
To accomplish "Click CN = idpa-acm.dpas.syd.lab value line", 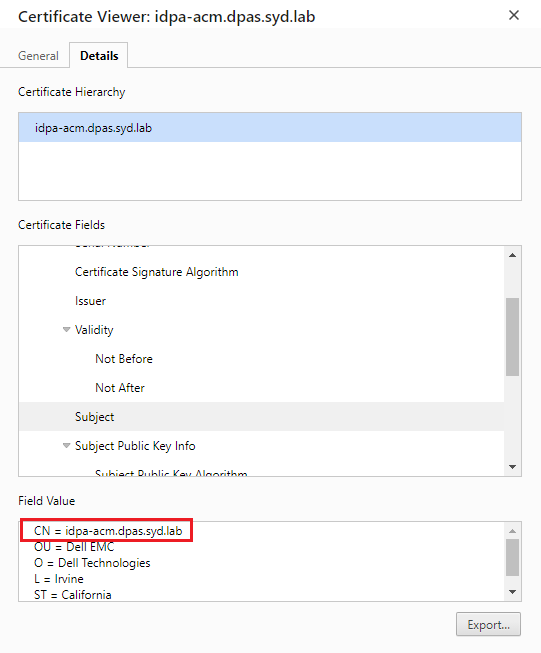I will pyautogui.click(x=108, y=531).
